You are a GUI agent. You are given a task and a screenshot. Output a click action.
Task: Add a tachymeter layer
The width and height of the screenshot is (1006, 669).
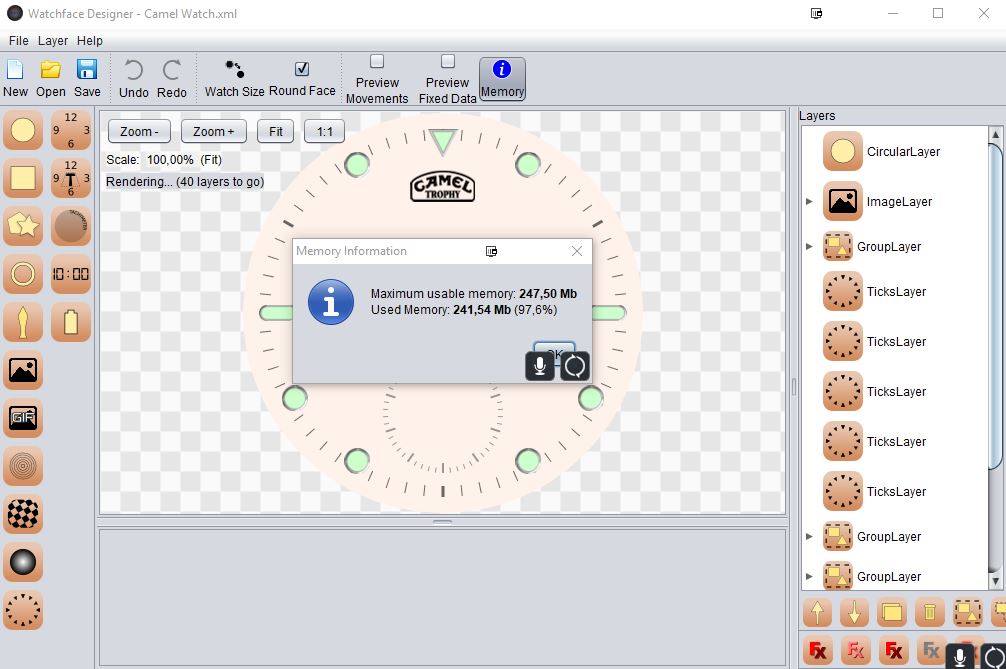click(71, 226)
